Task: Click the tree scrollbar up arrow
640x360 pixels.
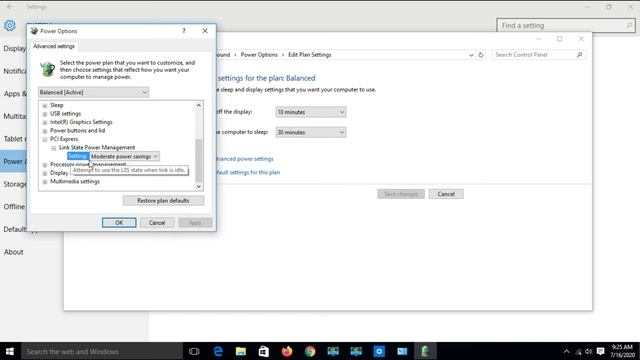Action: pos(199,105)
